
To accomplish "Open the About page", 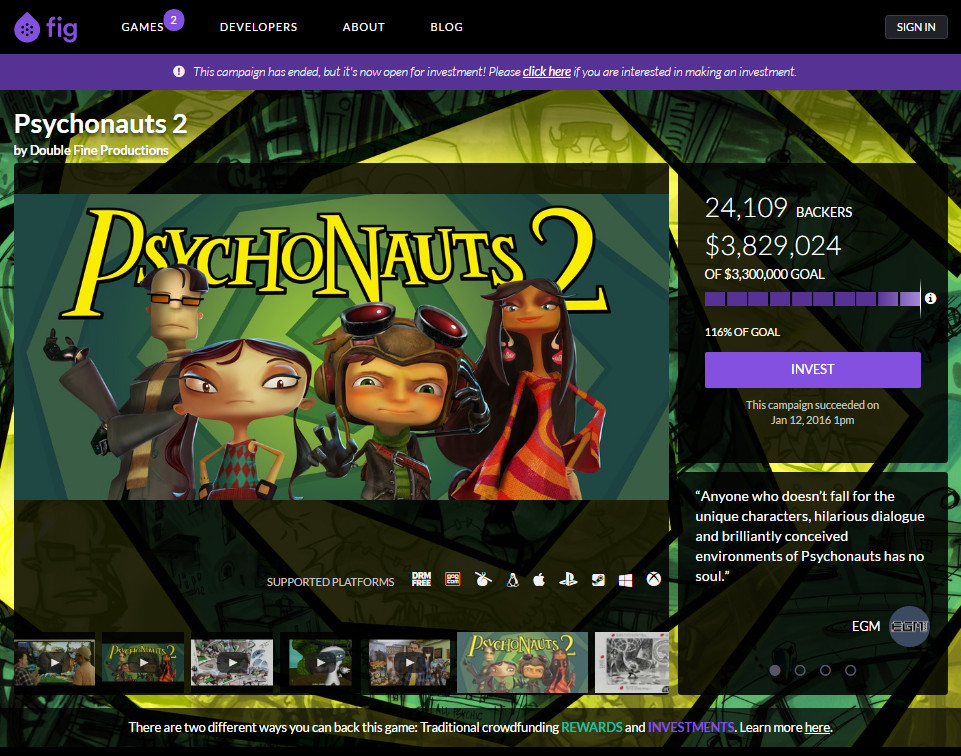I will point(363,27).
